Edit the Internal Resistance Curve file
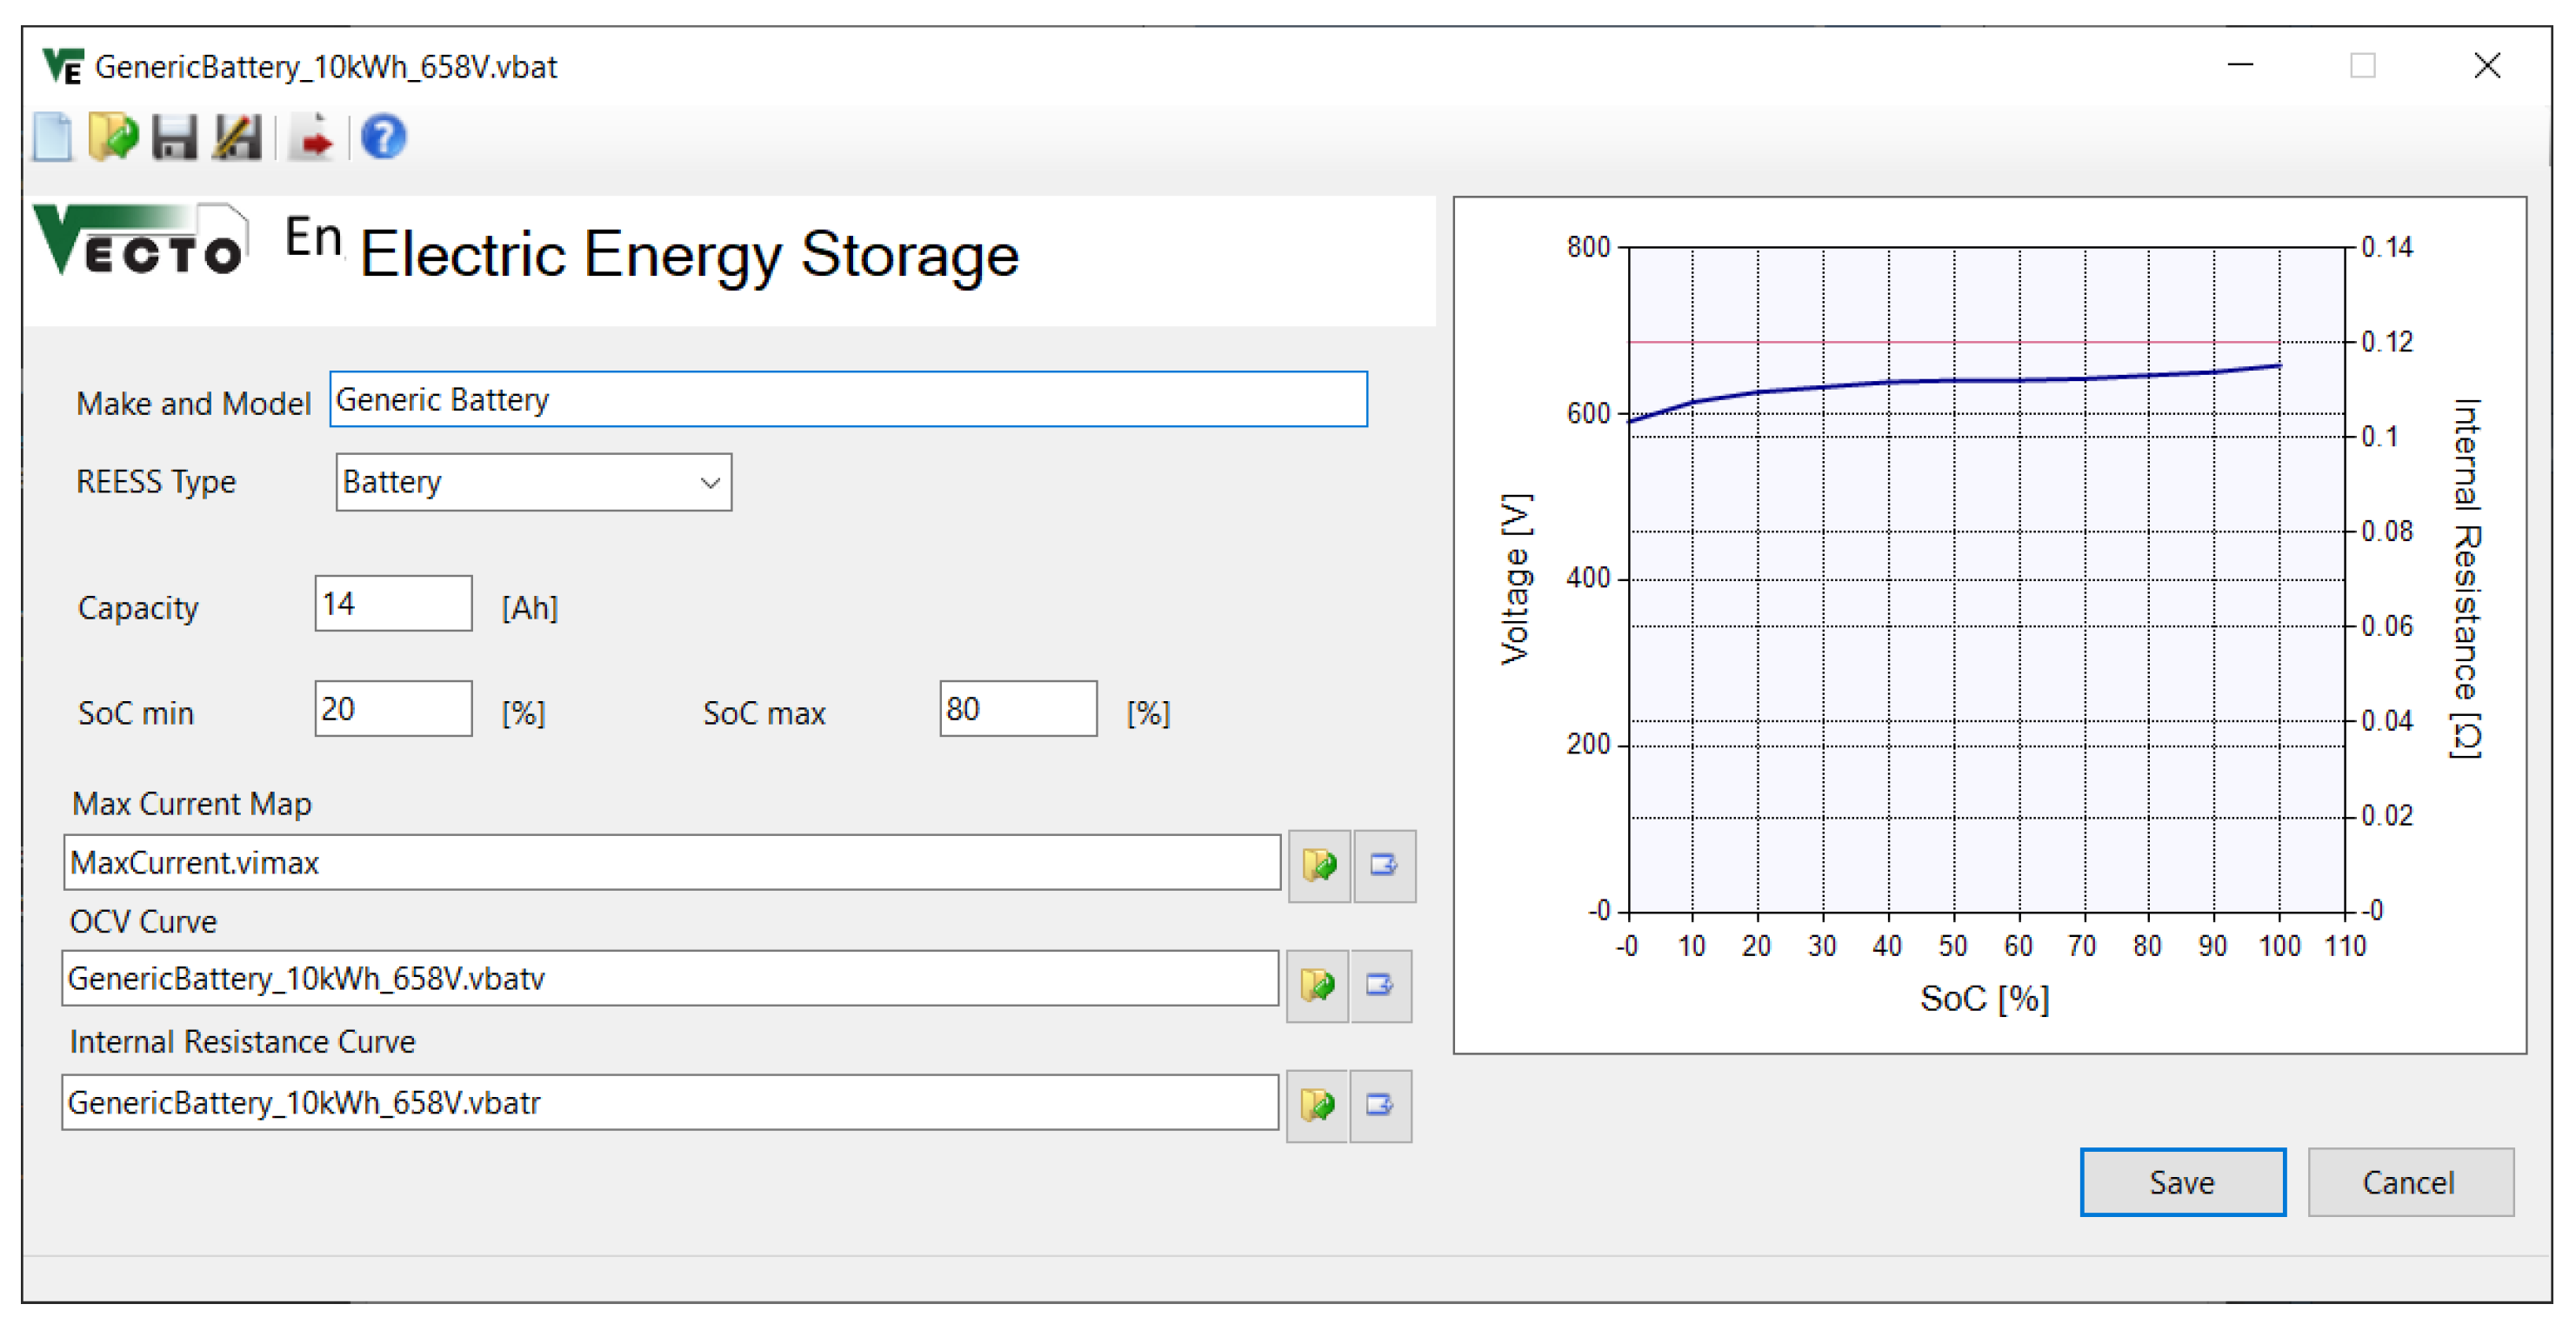Viewport: 2576px width, 1331px height. (1383, 1106)
